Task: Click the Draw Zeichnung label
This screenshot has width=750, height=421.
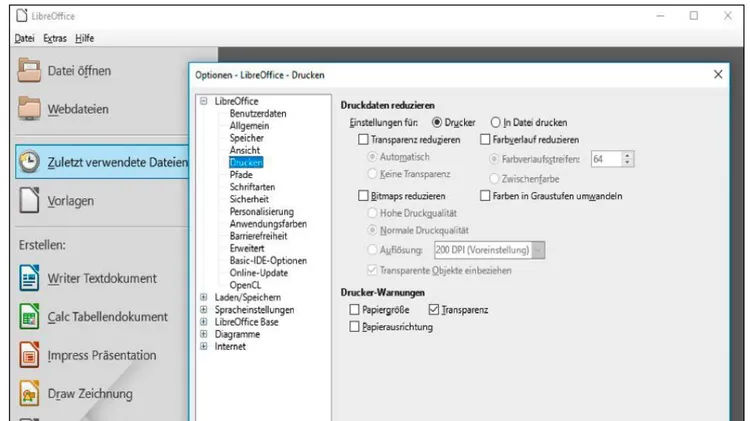Action: 90,394
